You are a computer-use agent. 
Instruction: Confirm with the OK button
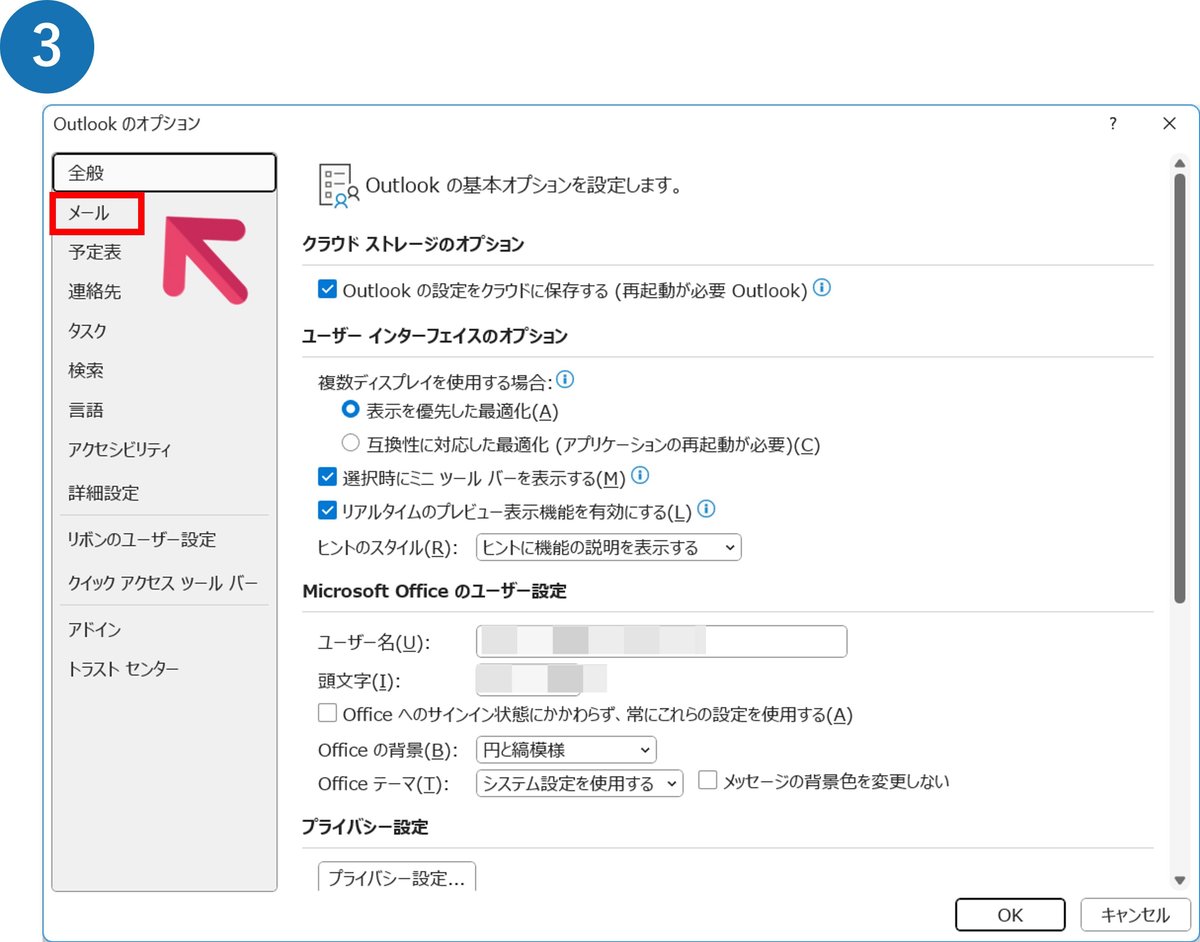1010,914
